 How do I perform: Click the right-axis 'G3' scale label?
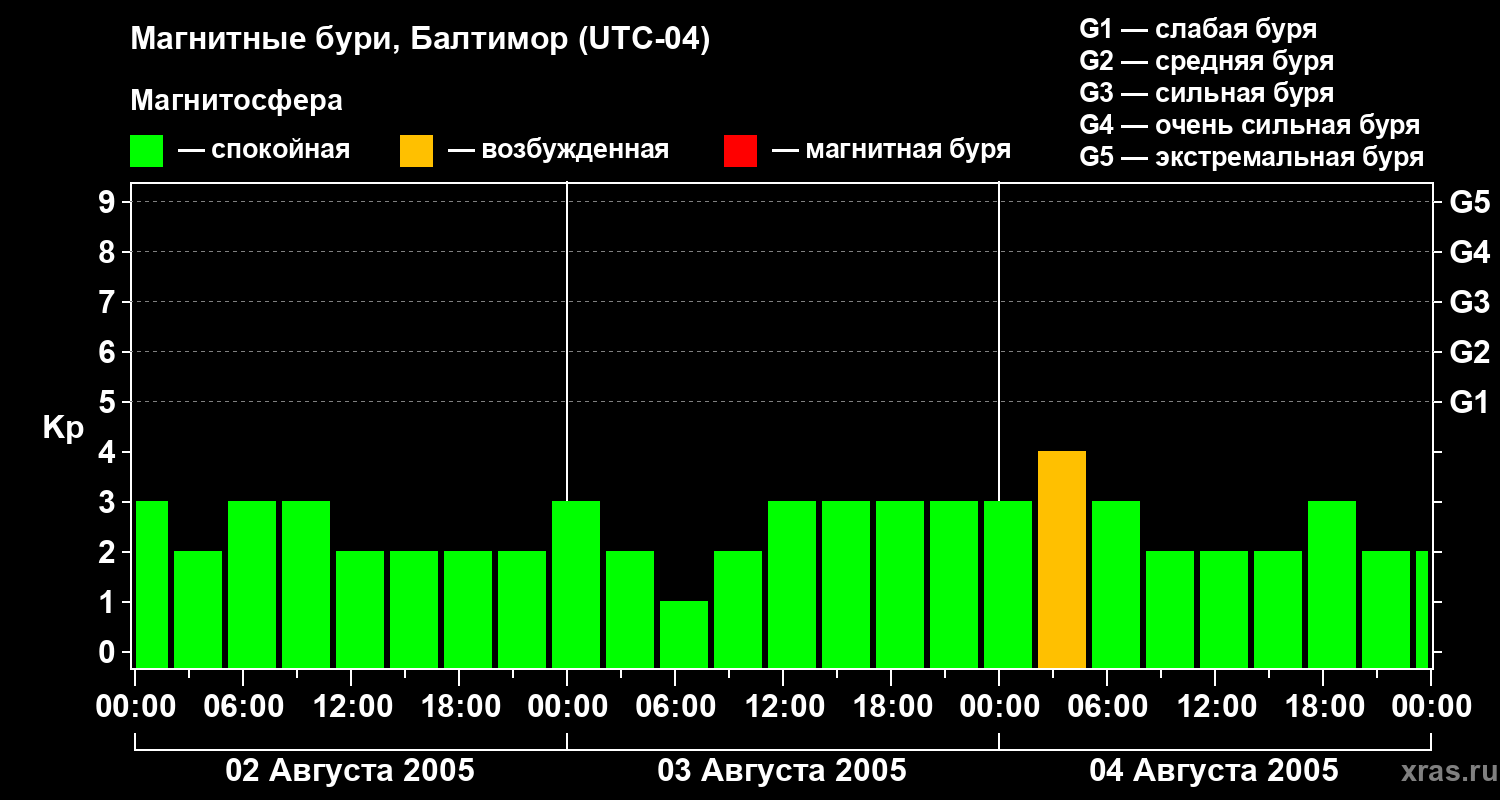pos(1469,302)
